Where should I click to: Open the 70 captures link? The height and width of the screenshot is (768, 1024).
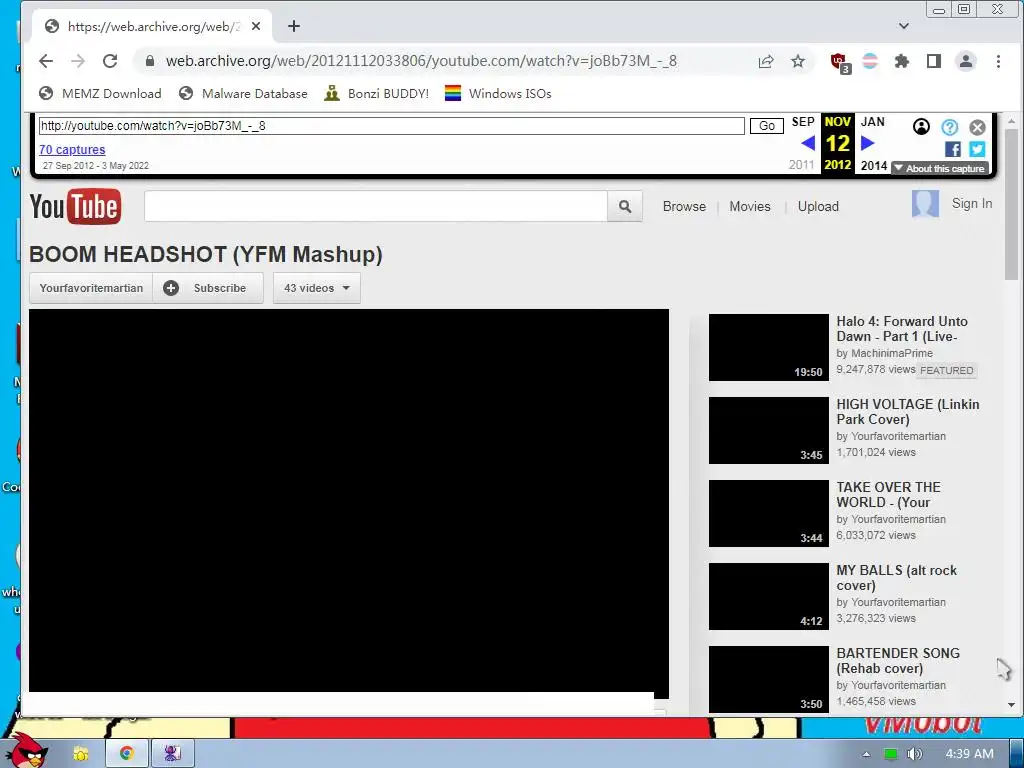pyautogui.click(x=72, y=150)
